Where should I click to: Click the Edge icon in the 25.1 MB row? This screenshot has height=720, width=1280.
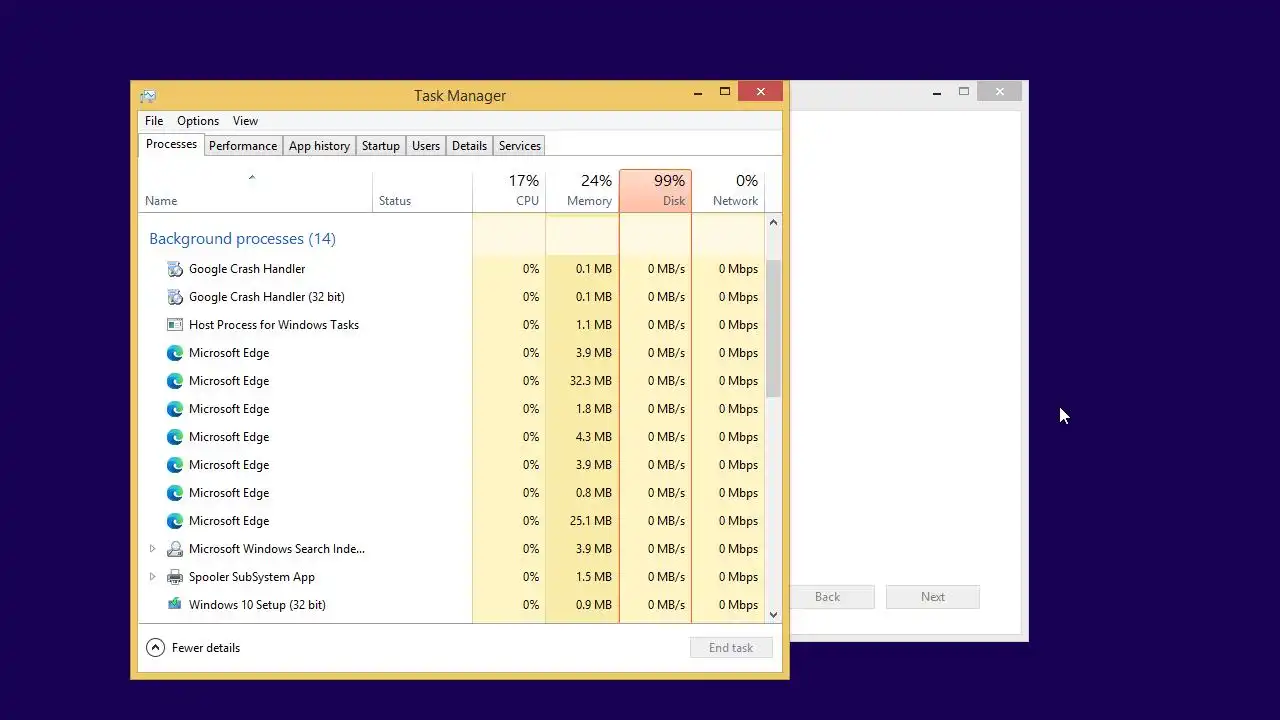coord(175,521)
